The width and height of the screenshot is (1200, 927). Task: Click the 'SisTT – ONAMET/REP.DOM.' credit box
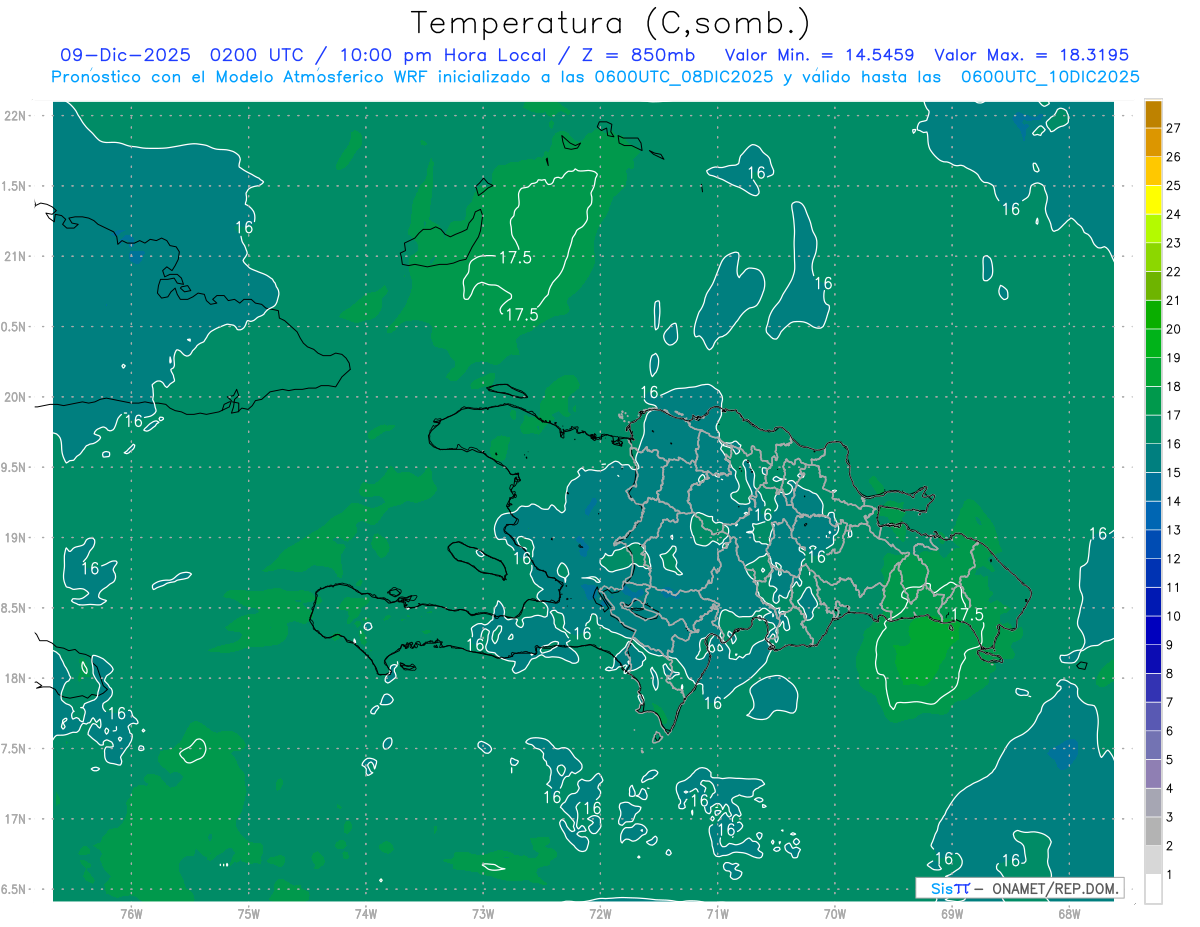coord(1019,888)
